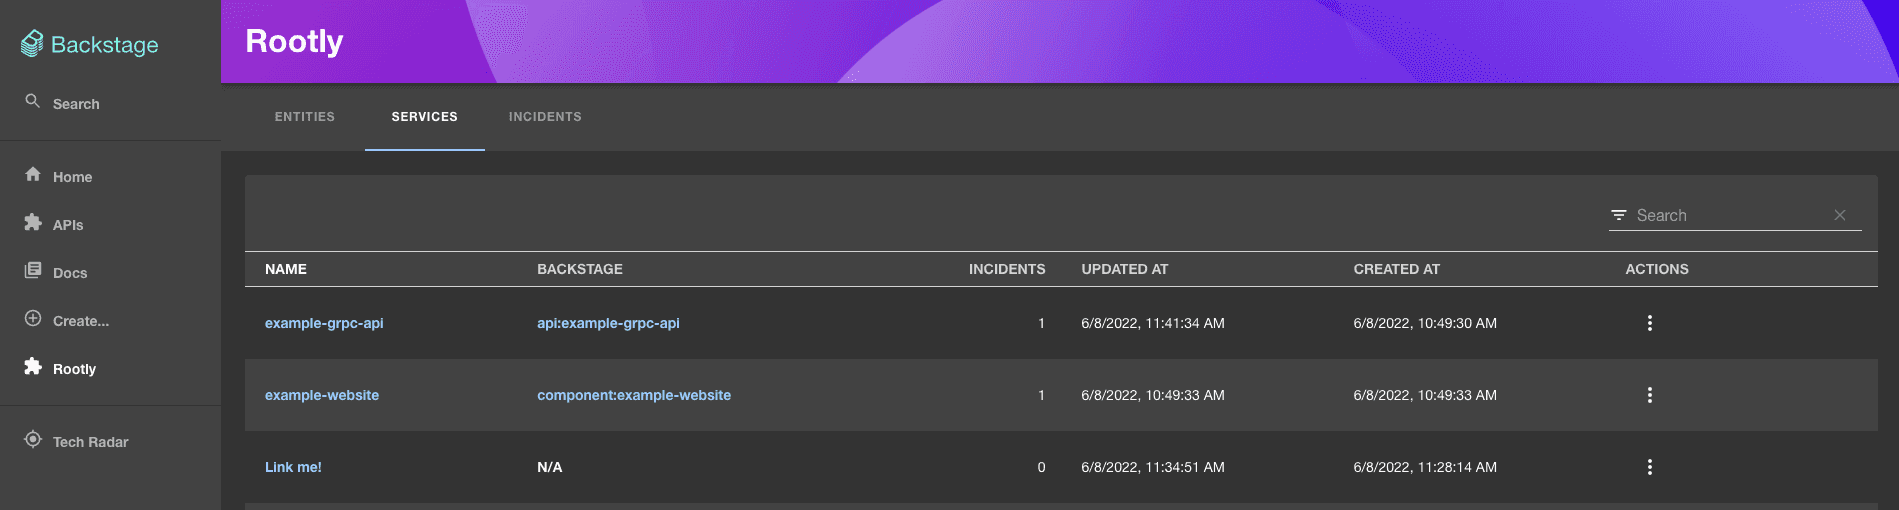Open the Link me! service link
Image resolution: width=1899 pixels, height=510 pixels.
(x=293, y=467)
